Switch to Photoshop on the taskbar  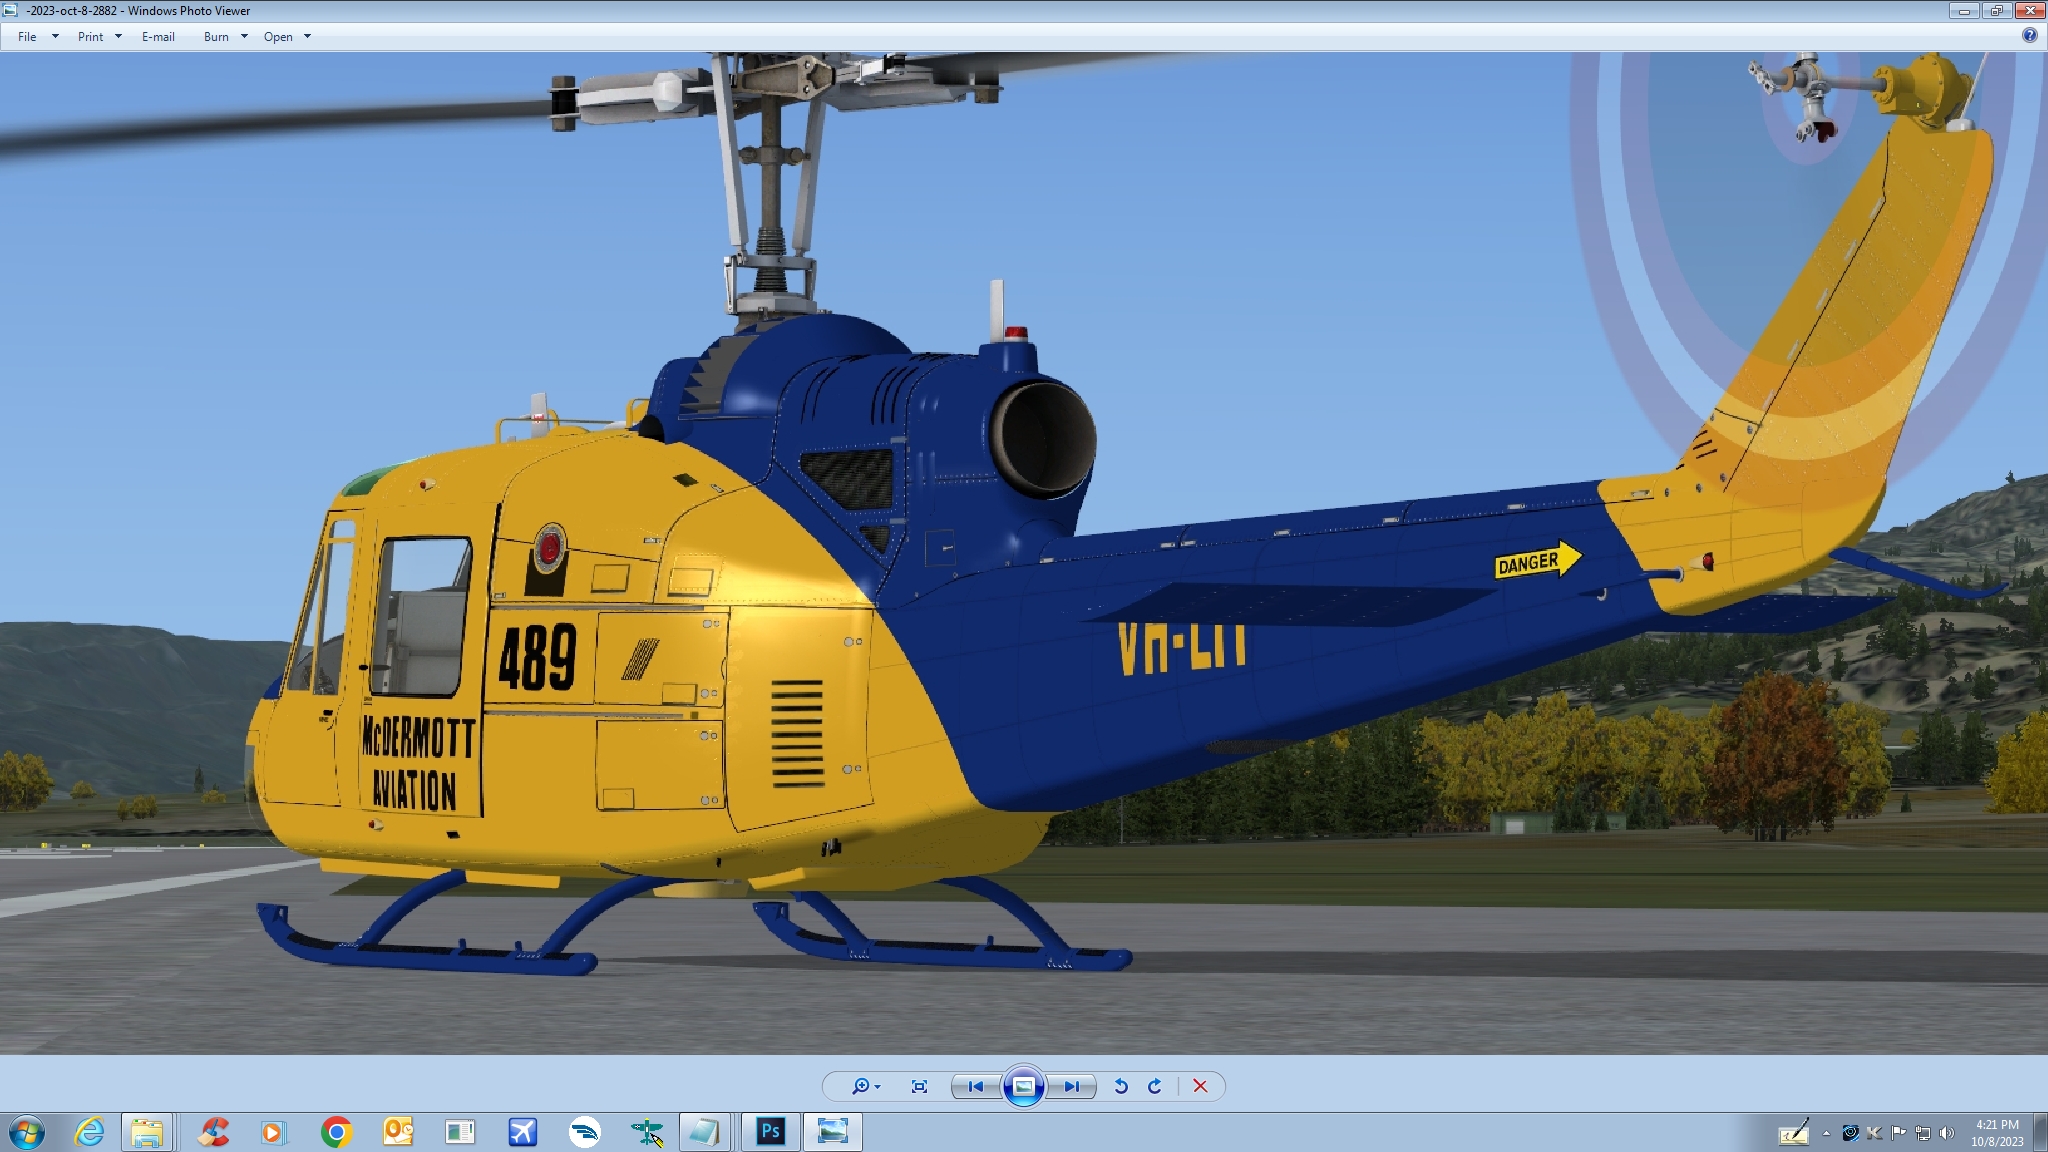pyautogui.click(x=770, y=1132)
